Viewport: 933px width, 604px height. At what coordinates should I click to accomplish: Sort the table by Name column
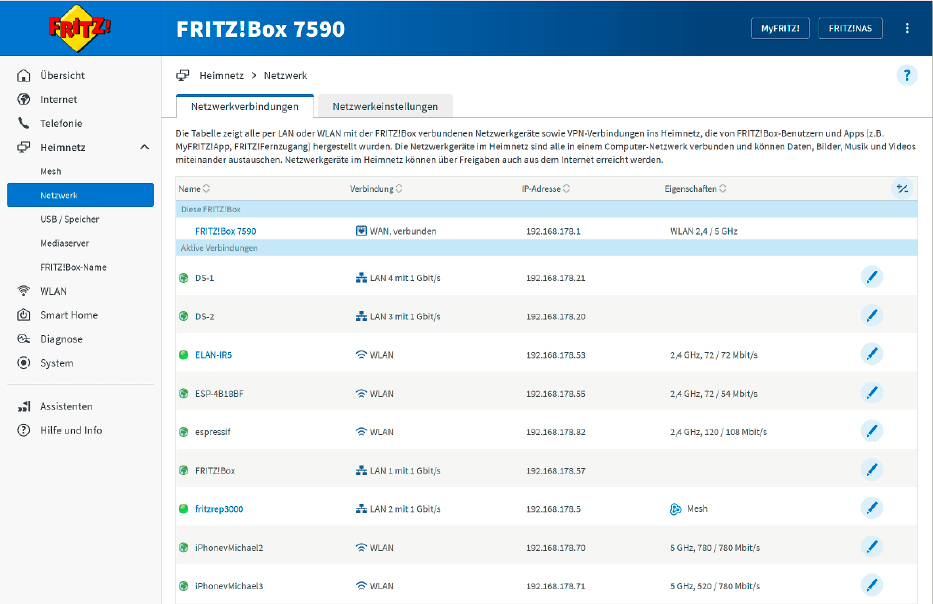coord(194,189)
